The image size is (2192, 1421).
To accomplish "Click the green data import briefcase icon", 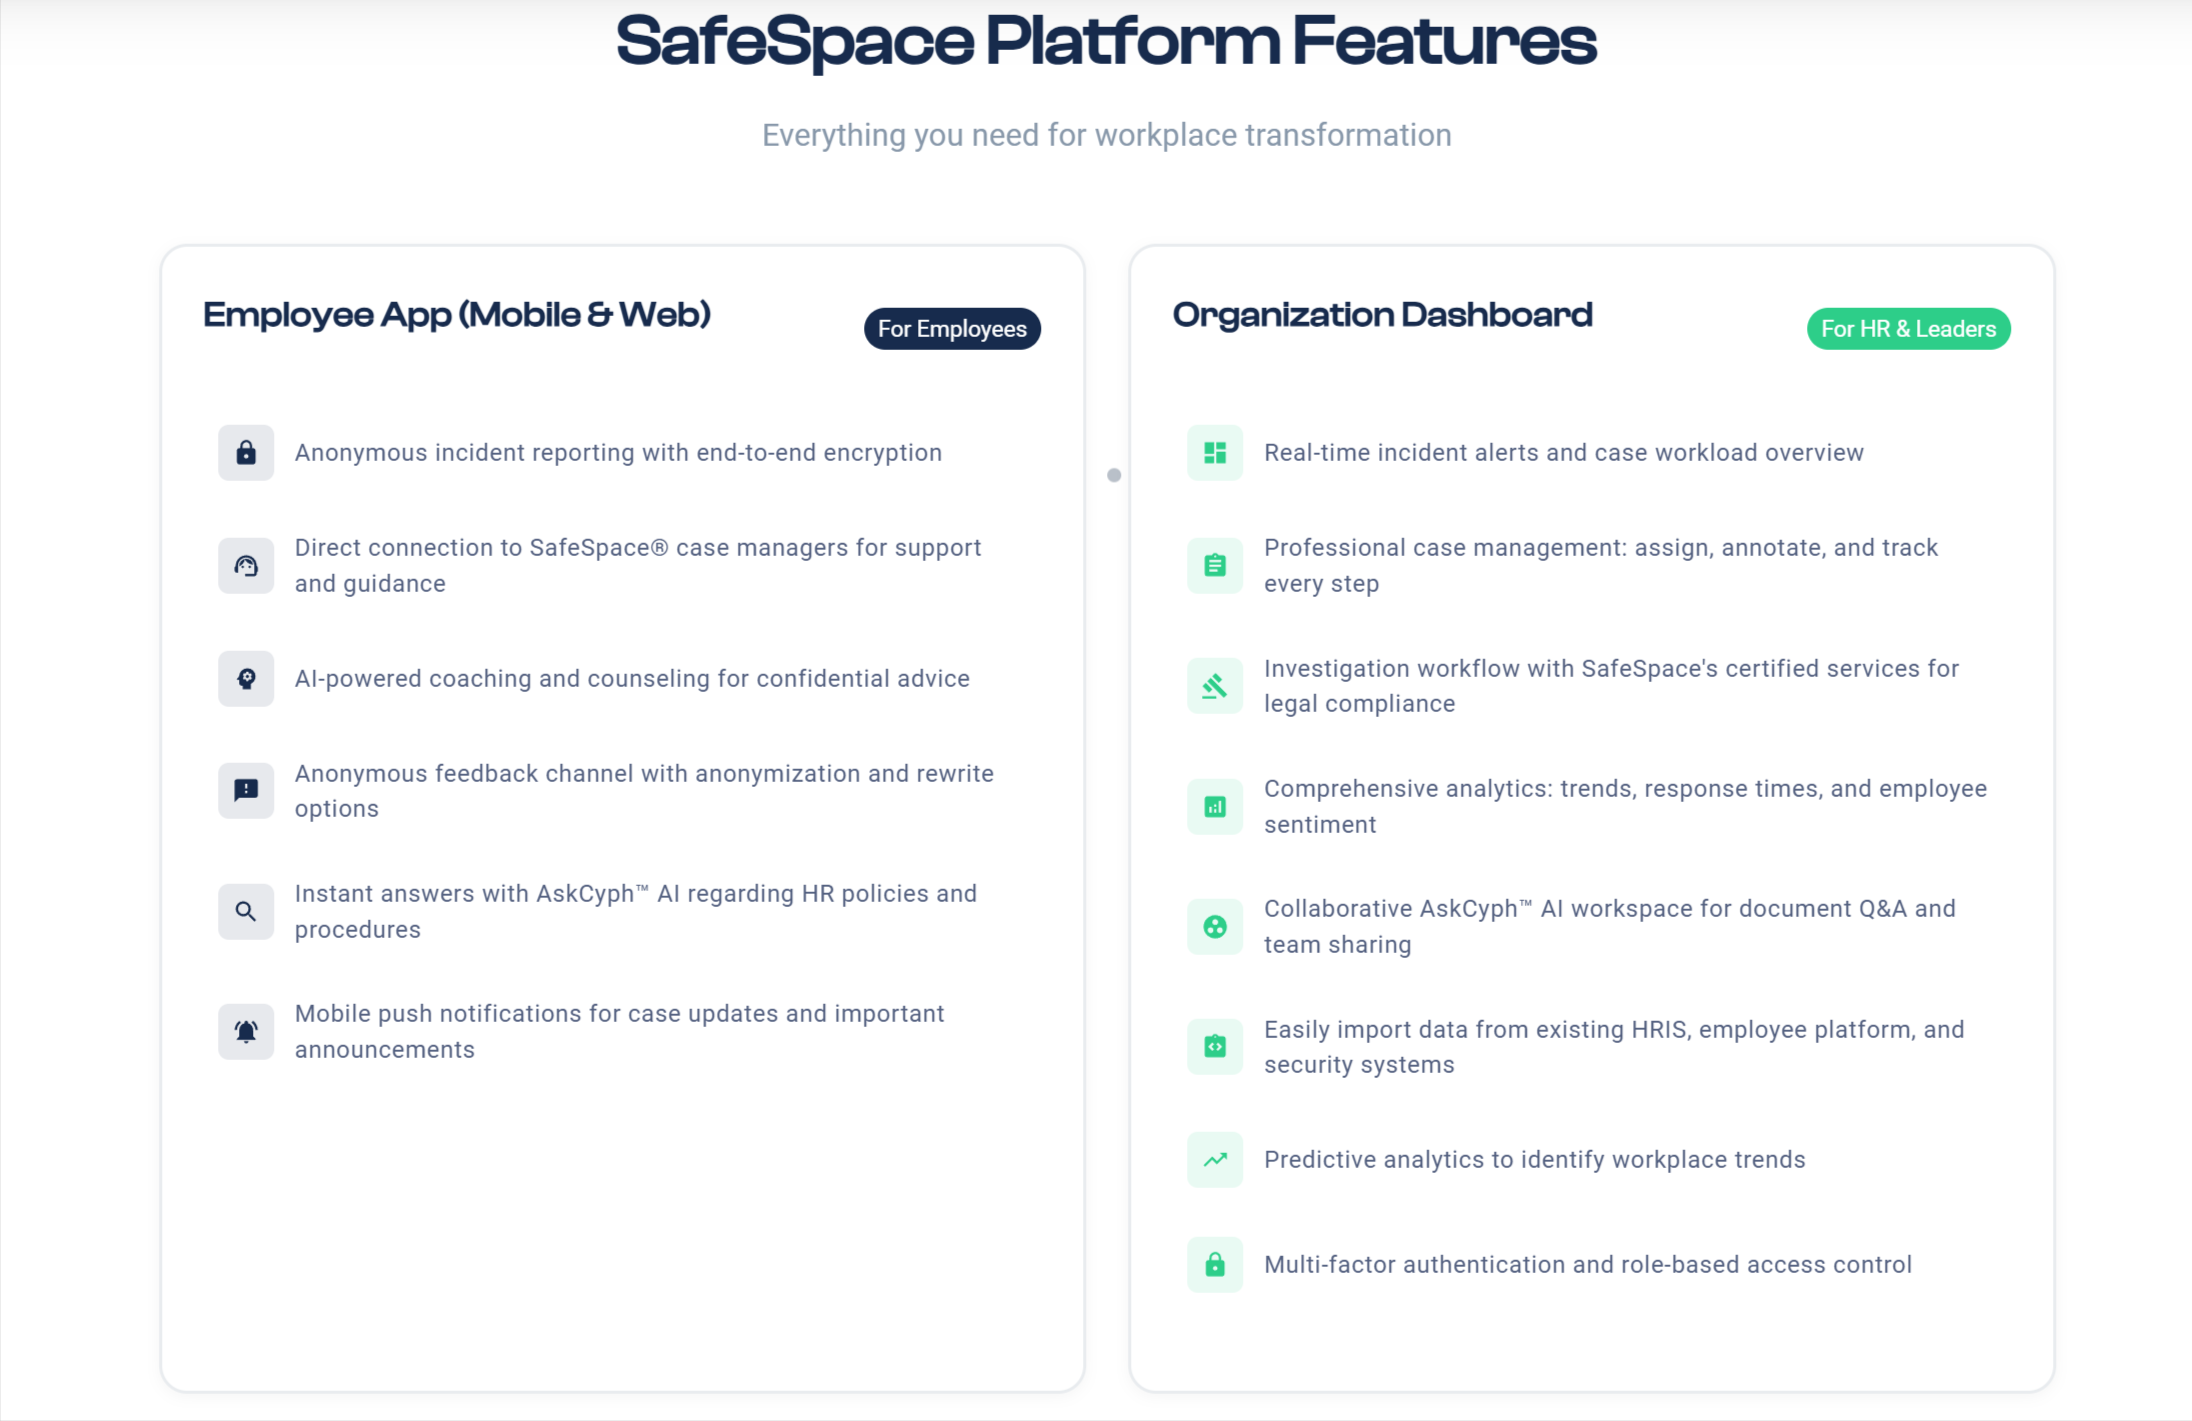I will point(1215,1047).
